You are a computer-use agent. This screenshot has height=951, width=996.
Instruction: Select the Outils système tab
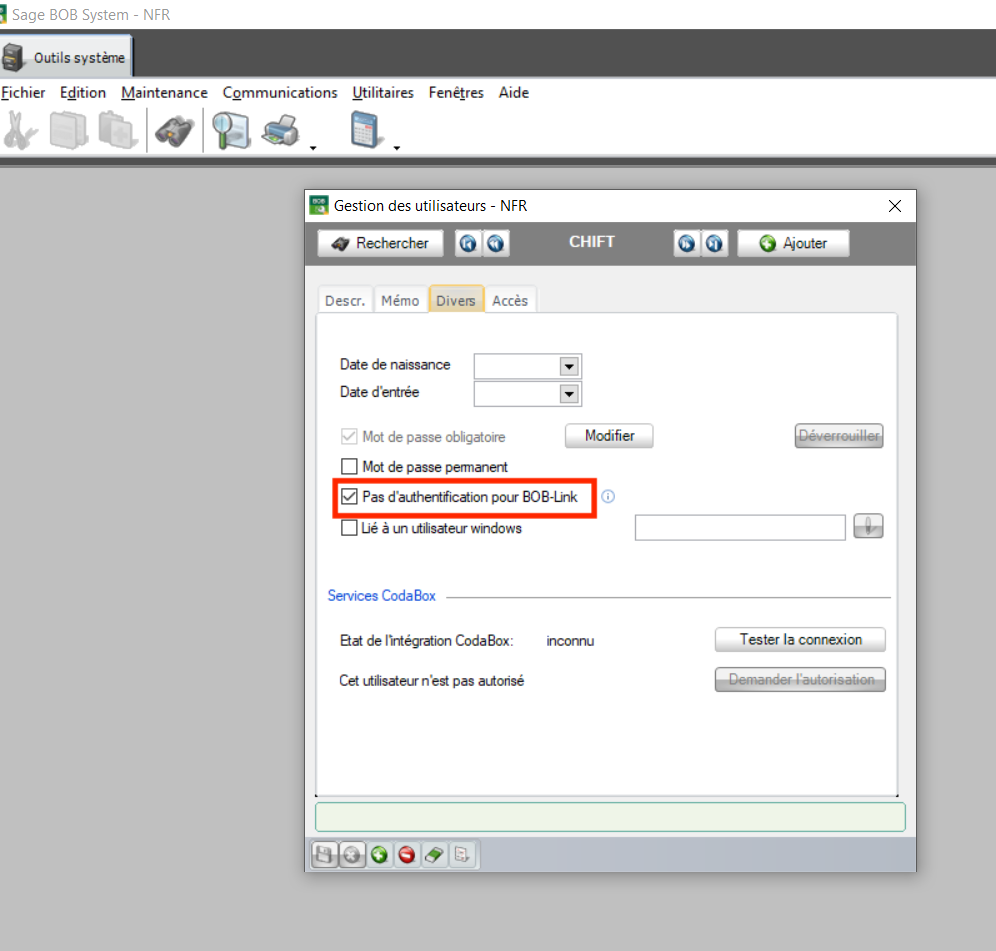(66, 57)
